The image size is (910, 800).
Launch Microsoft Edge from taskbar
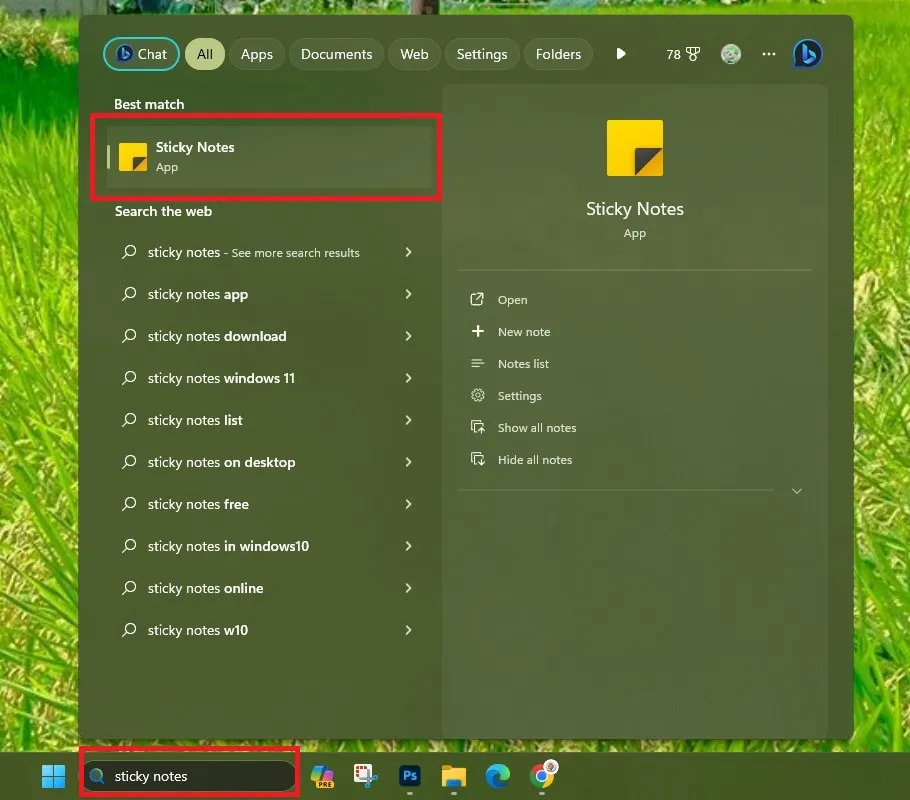[x=497, y=776]
